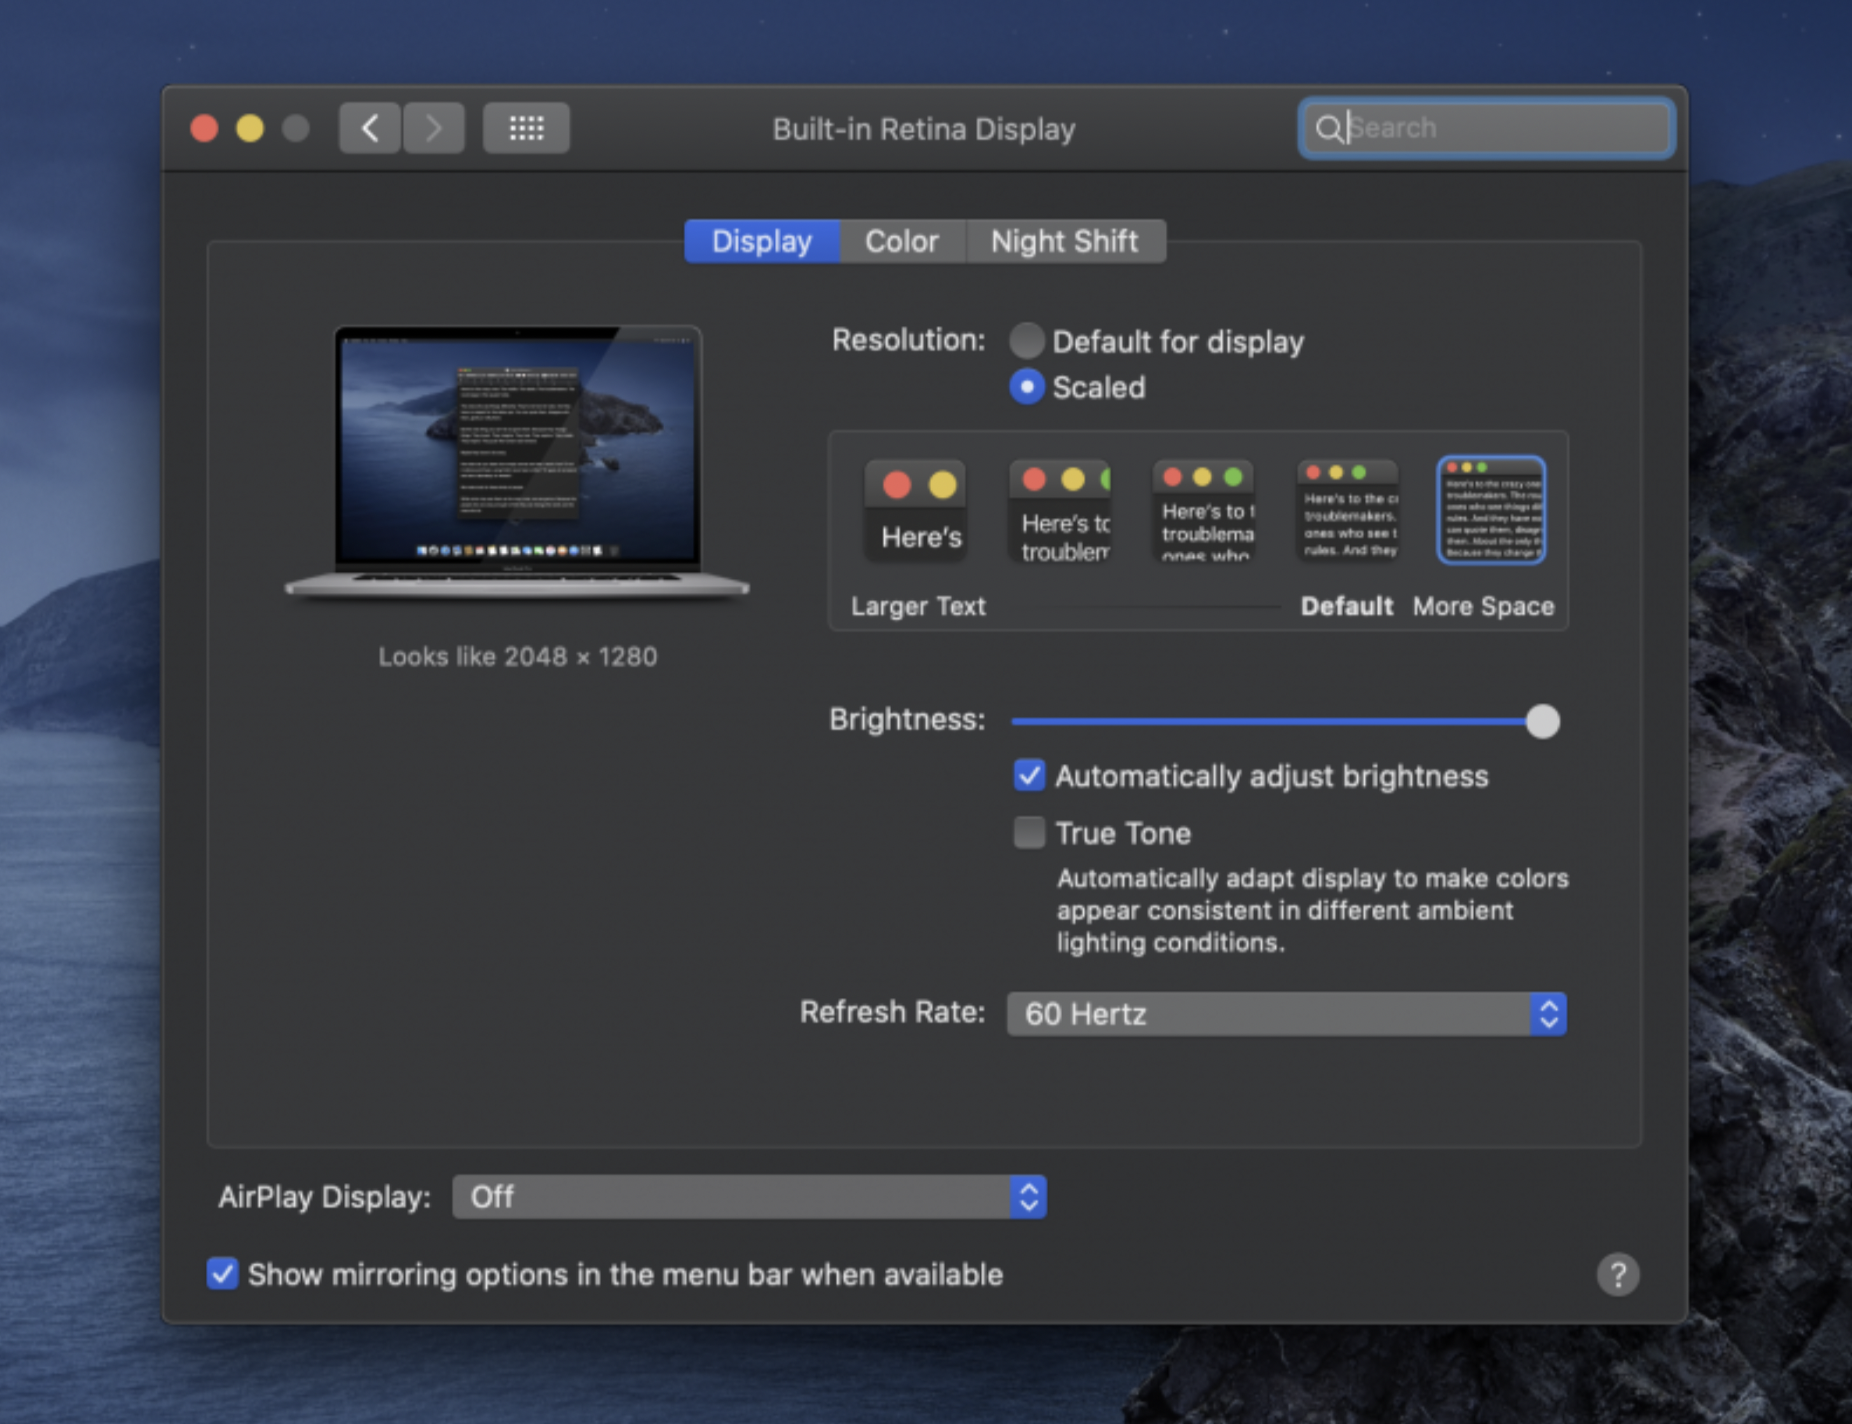Click the Looks like 2048 × 1280 text

point(517,657)
